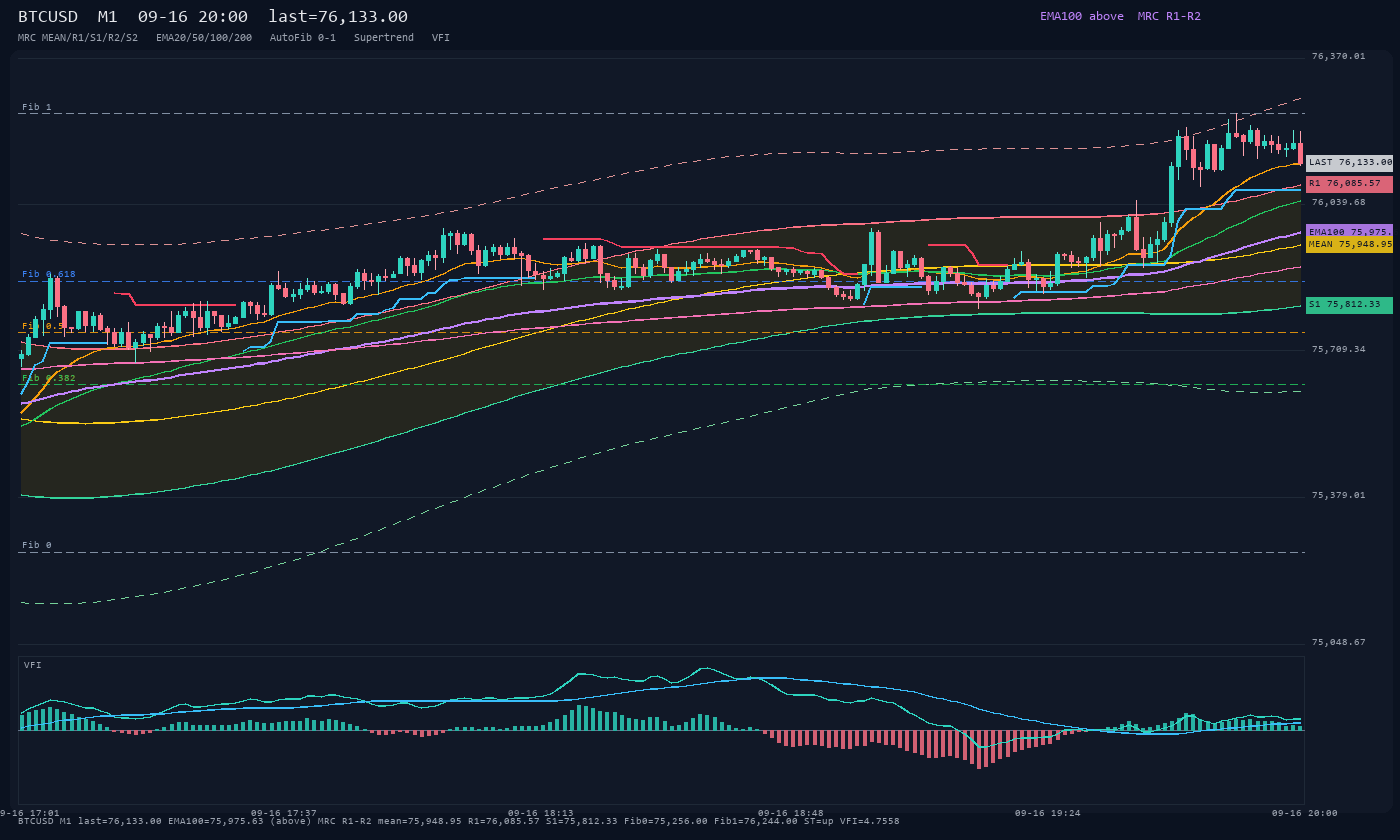Click the LAST 76,133.00 price tag
Image resolution: width=1400 pixels, height=840 pixels.
click(1349, 162)
